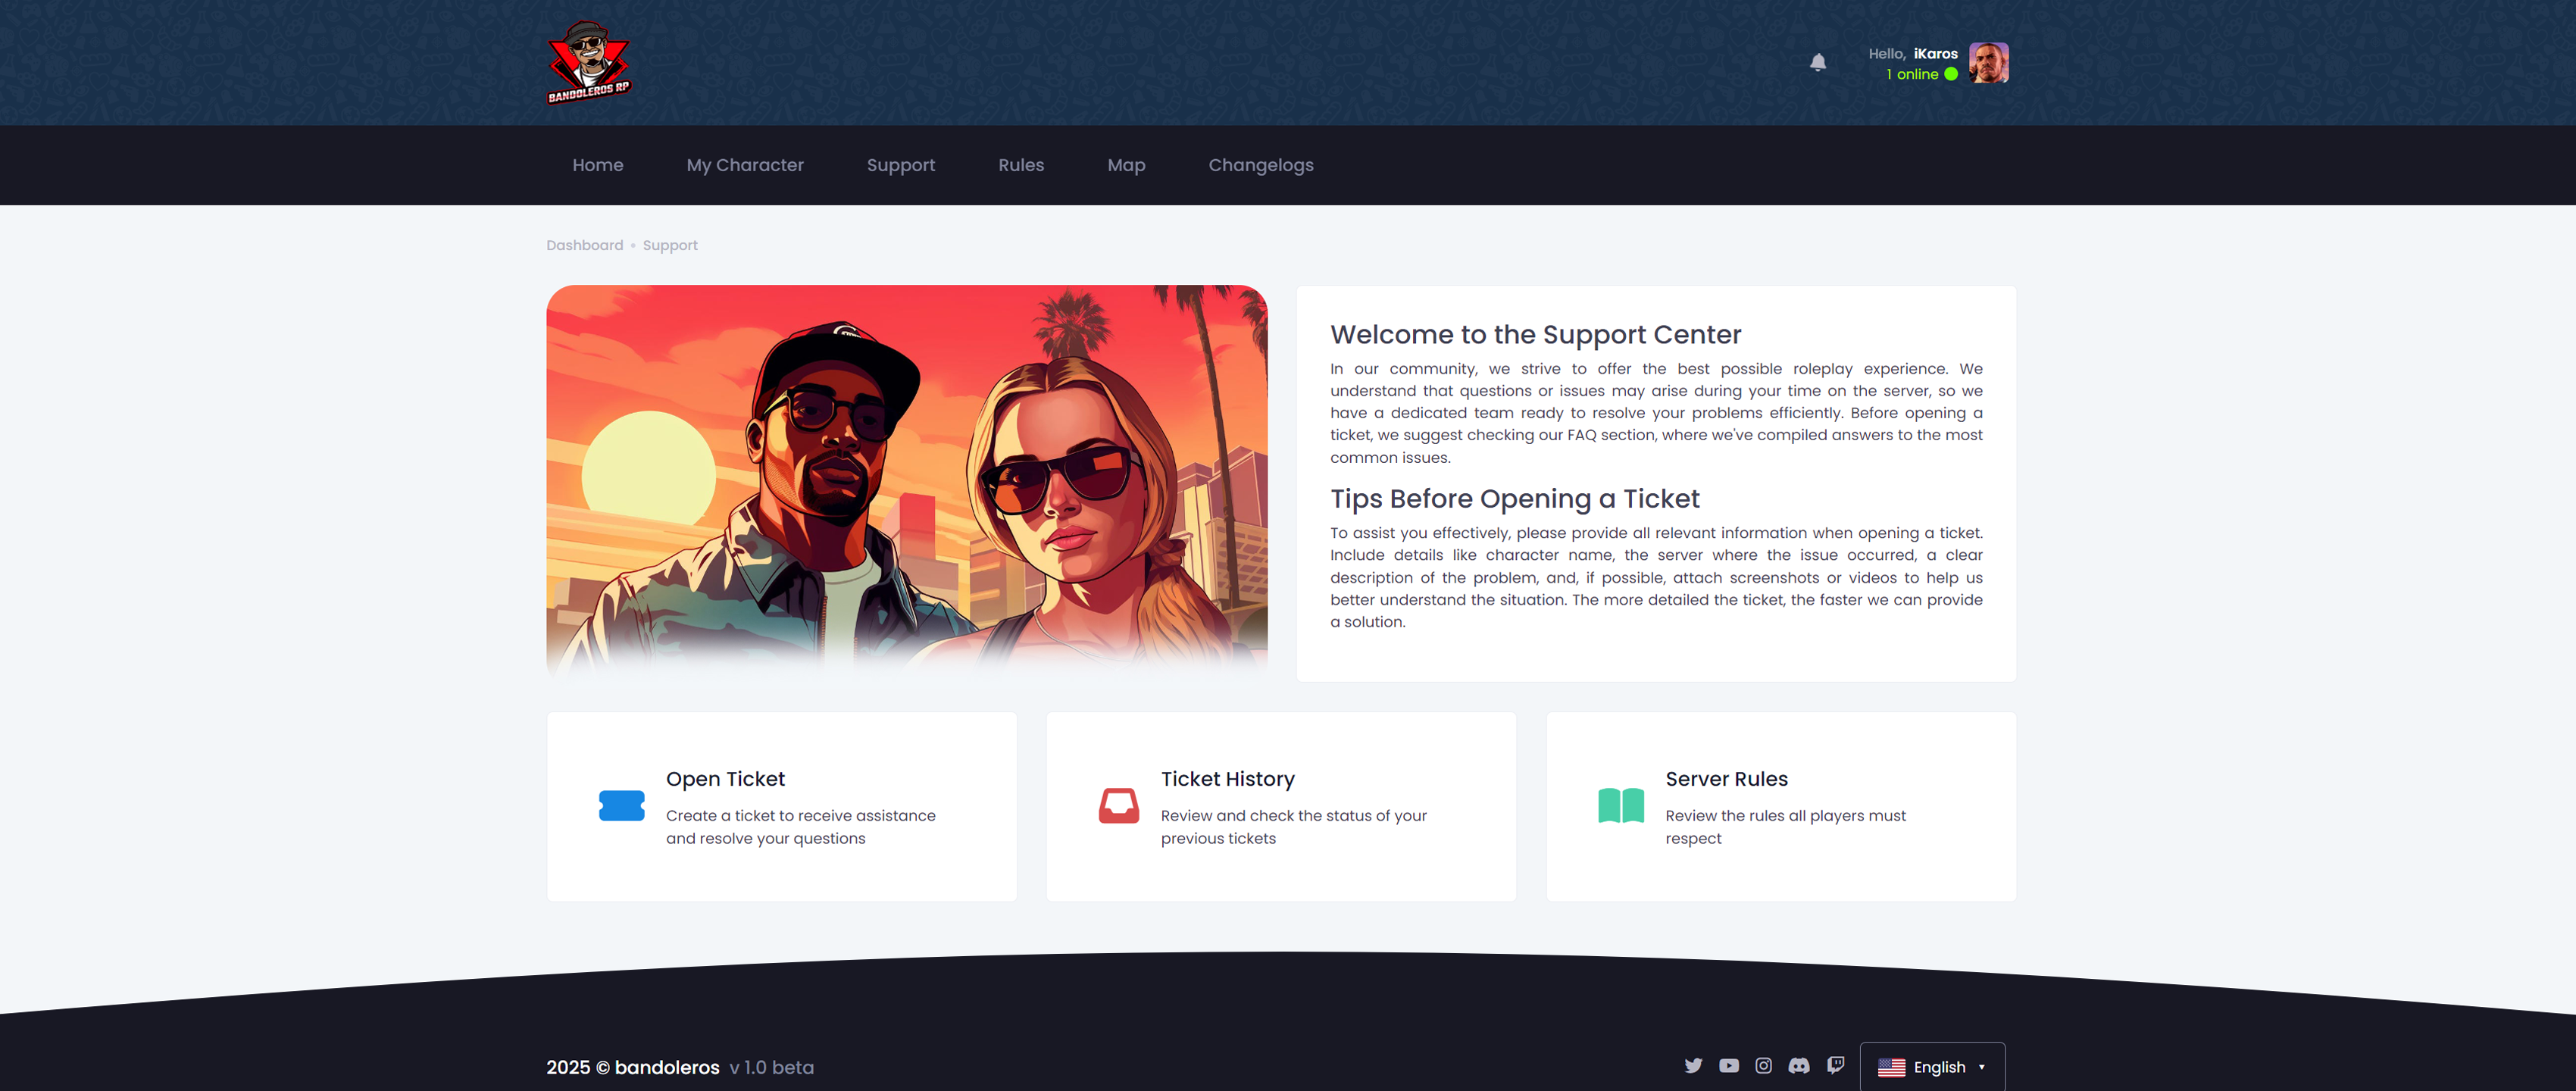The height and width of the screenshot is (1091, 2576).
Task: Click 'Review and check the status' description
Action: pos(1293,827)
